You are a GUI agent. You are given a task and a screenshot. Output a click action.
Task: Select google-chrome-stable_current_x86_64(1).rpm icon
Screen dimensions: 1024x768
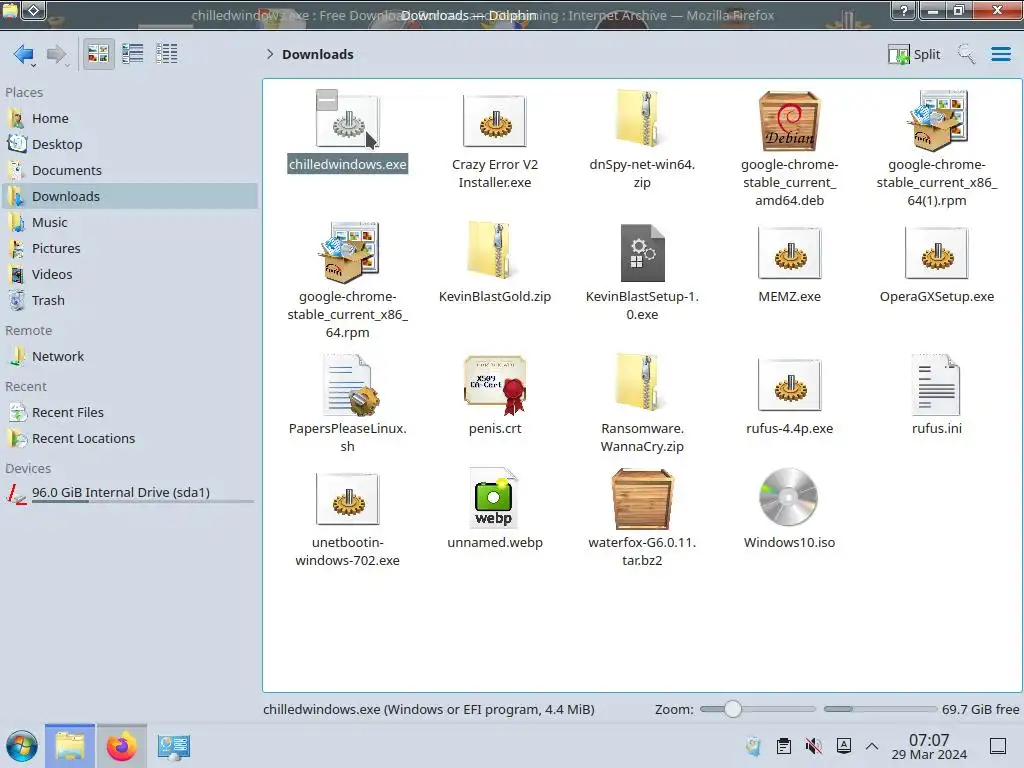point(936,121)
